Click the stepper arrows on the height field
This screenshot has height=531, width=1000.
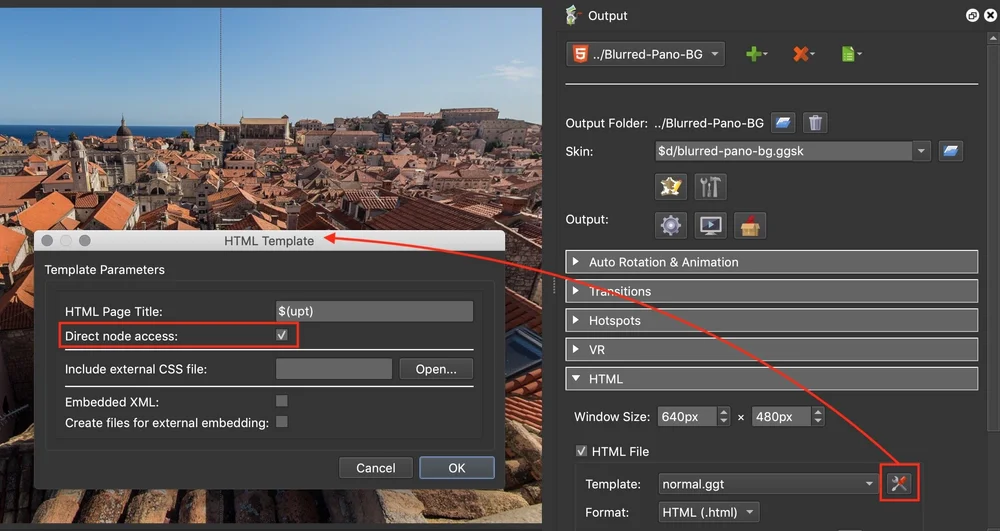click(x=818, y=416)
